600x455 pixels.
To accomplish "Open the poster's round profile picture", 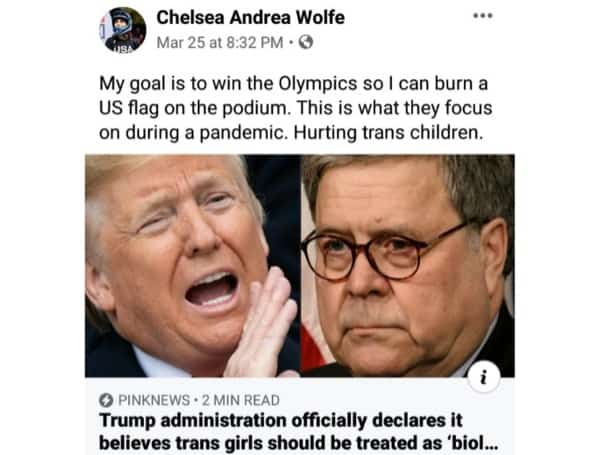I will [122, 30].
